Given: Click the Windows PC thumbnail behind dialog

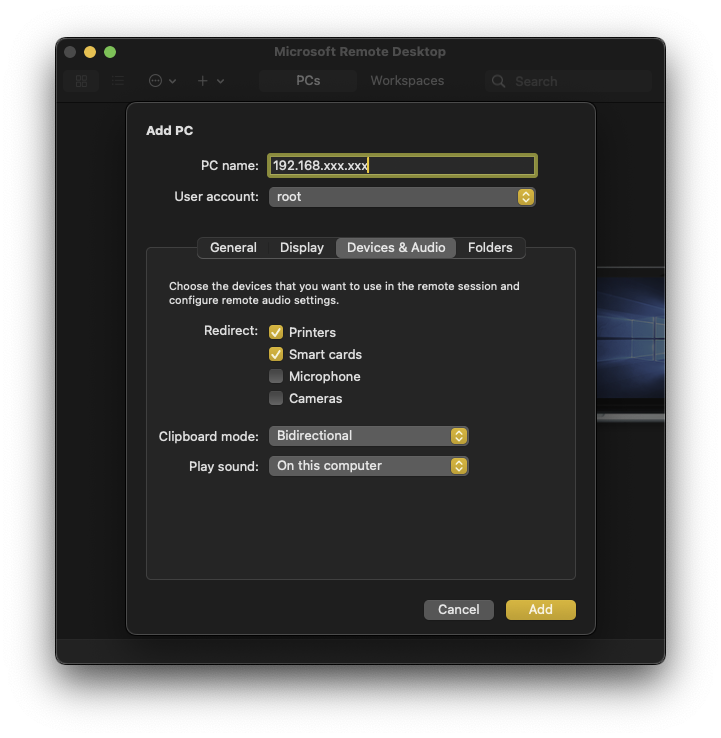Looking at the screenshot, I should [631, 344].
